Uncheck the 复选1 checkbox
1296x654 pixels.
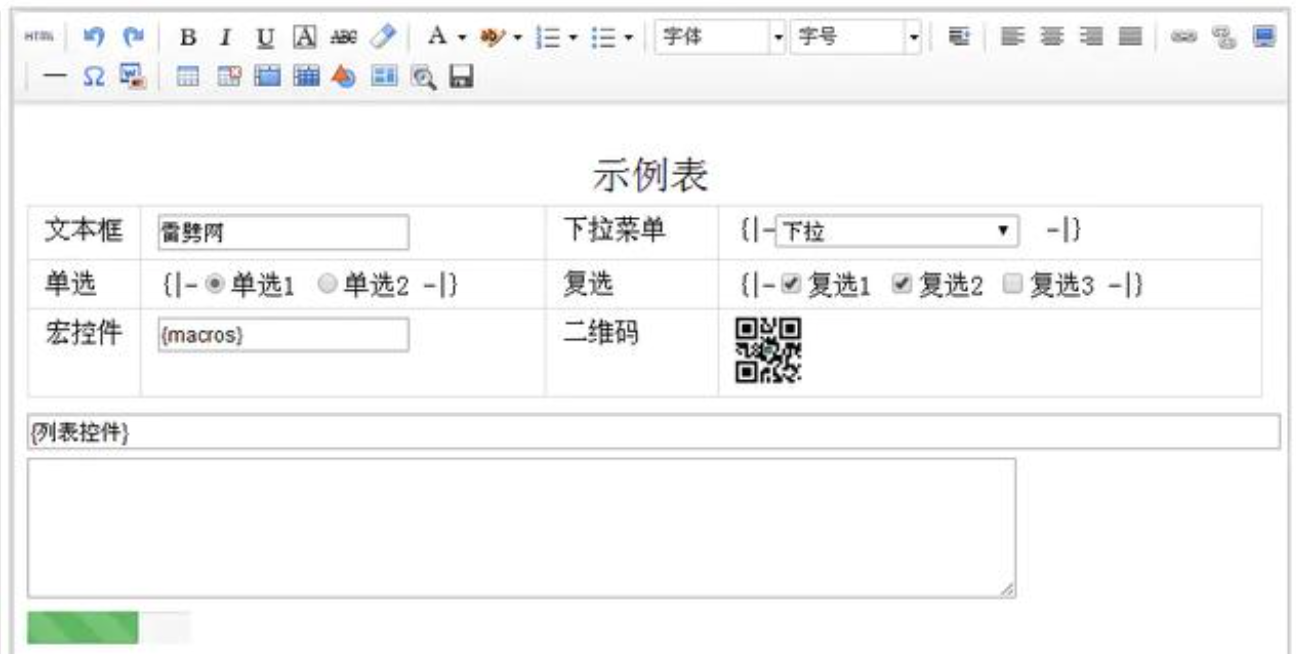(x=794, y=285)
